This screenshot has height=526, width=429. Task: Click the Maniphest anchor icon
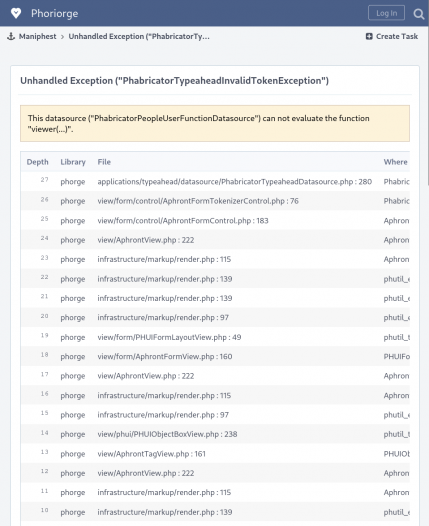tap(11, 36)
